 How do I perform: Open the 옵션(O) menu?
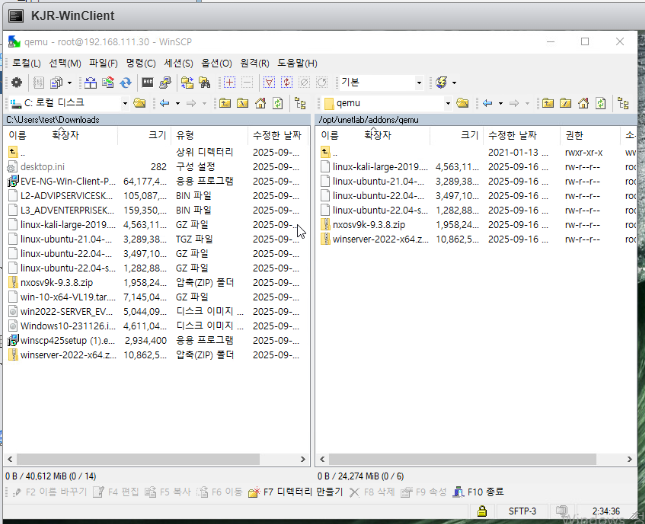[216, 63]
